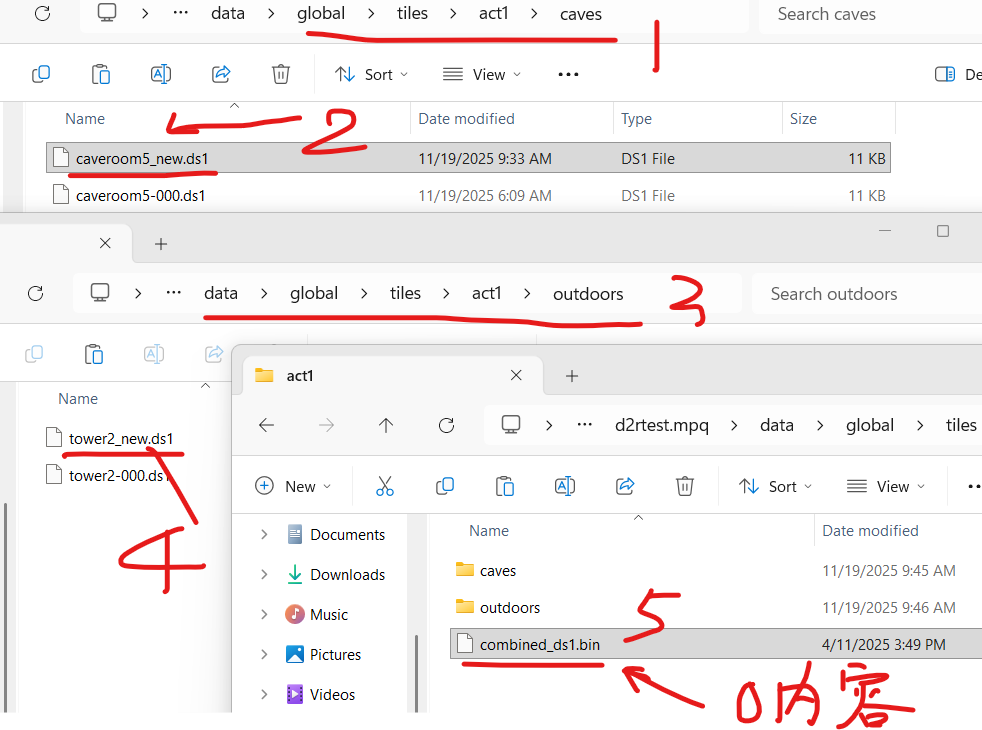The image size is (982, 730).
Task: Click share icon in act1 window toolbar
Action: [625, 486]
